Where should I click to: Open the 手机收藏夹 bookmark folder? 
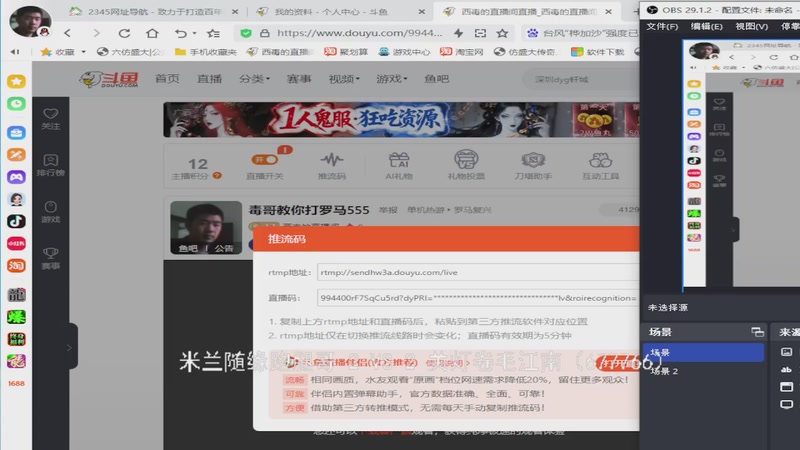click(x=206, y=52)
